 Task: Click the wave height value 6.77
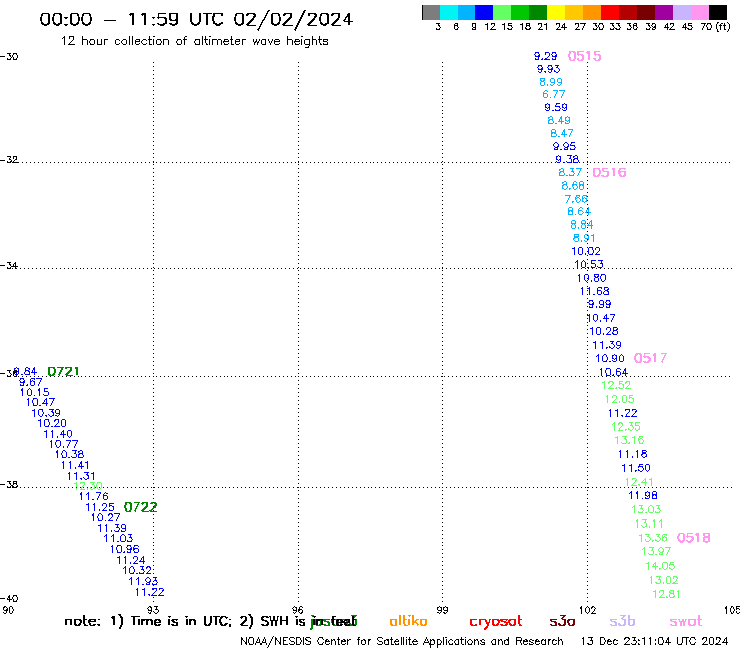coord(554,94)
